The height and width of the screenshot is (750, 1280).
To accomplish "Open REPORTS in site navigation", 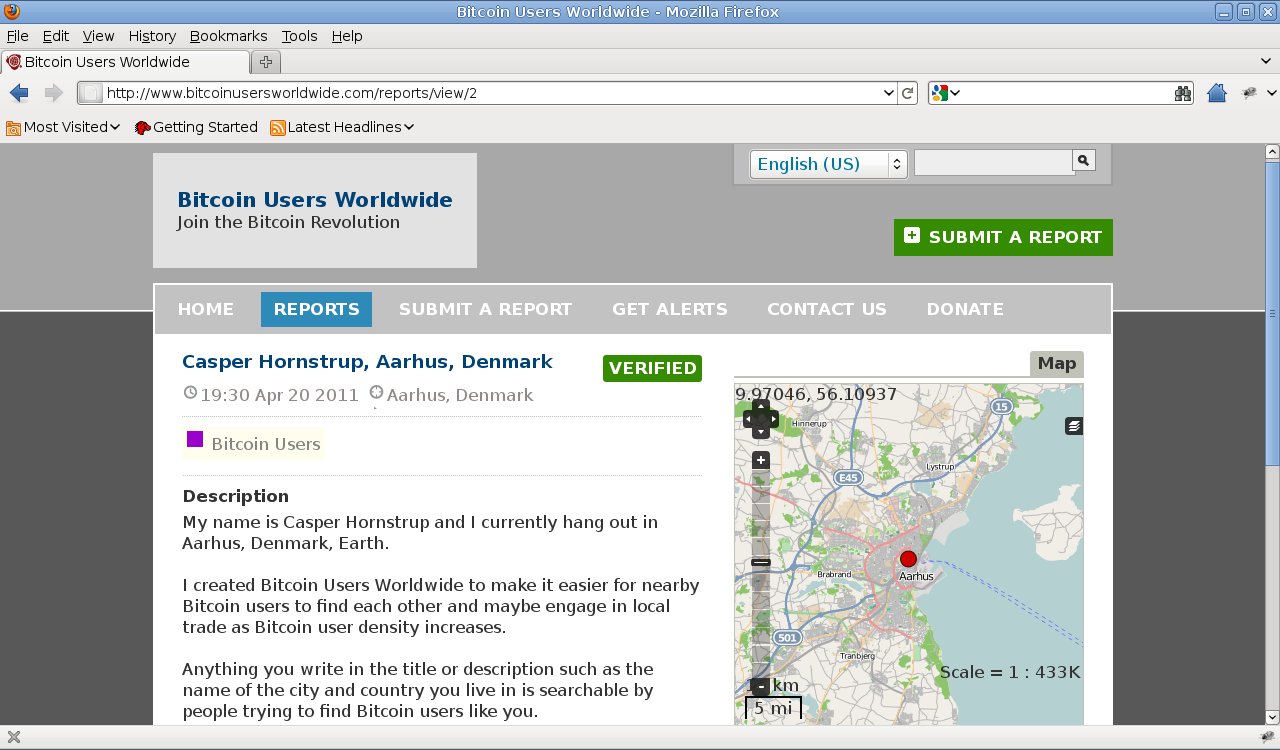I will (x=316, y=309).
